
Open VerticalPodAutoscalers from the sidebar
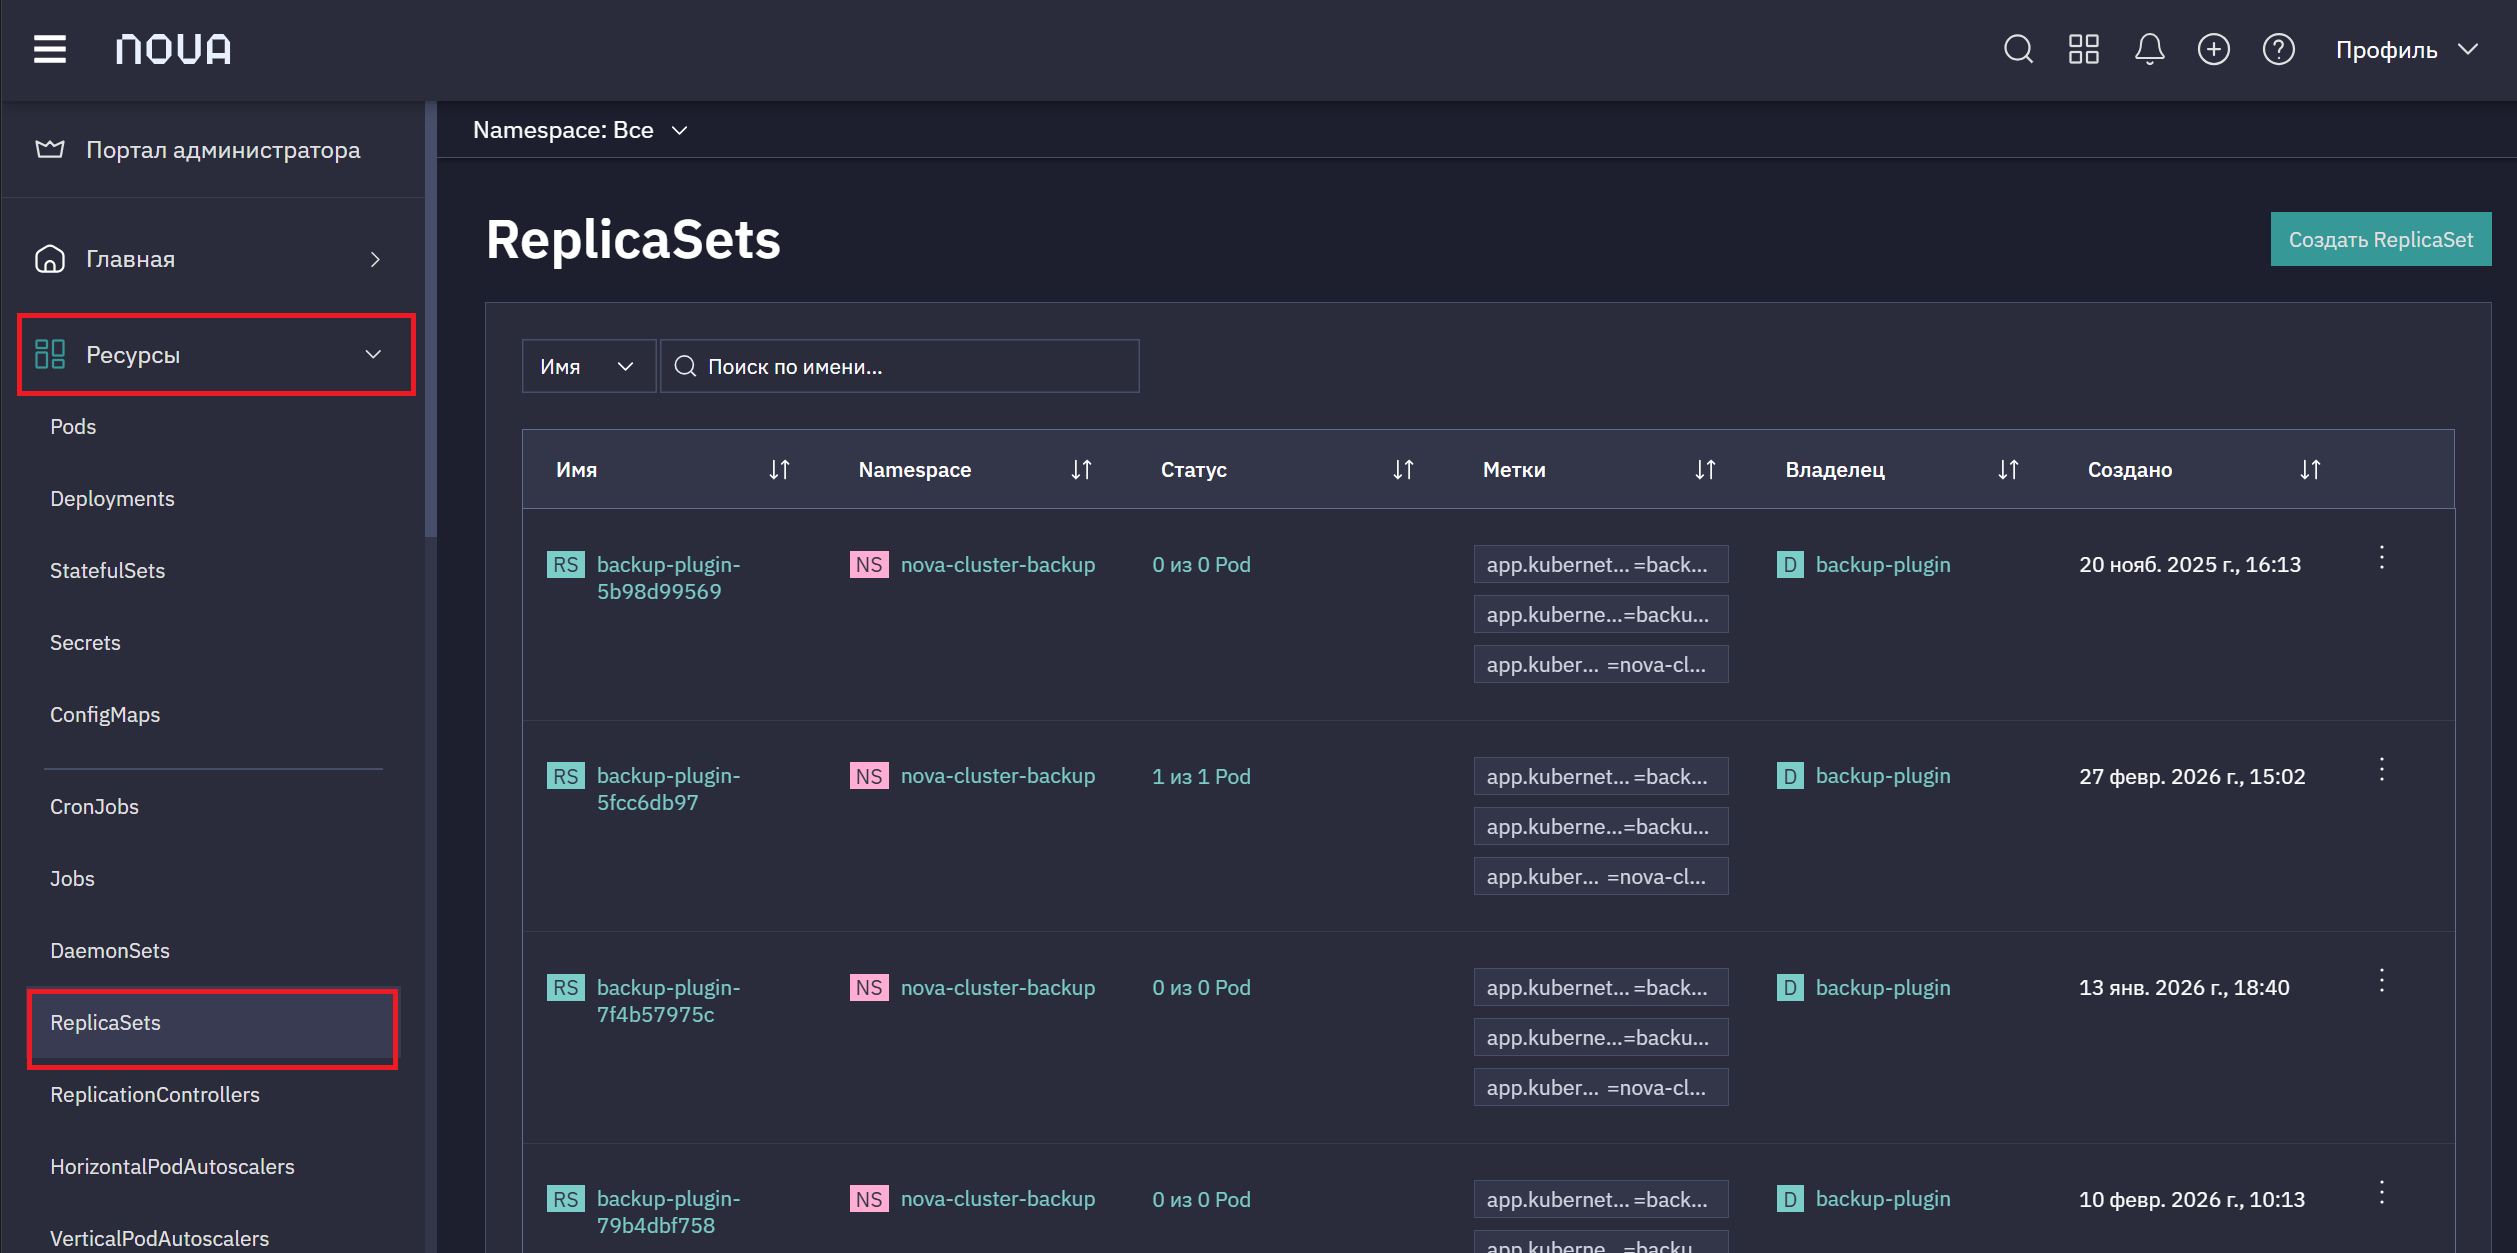click(x=159, y=1239)
